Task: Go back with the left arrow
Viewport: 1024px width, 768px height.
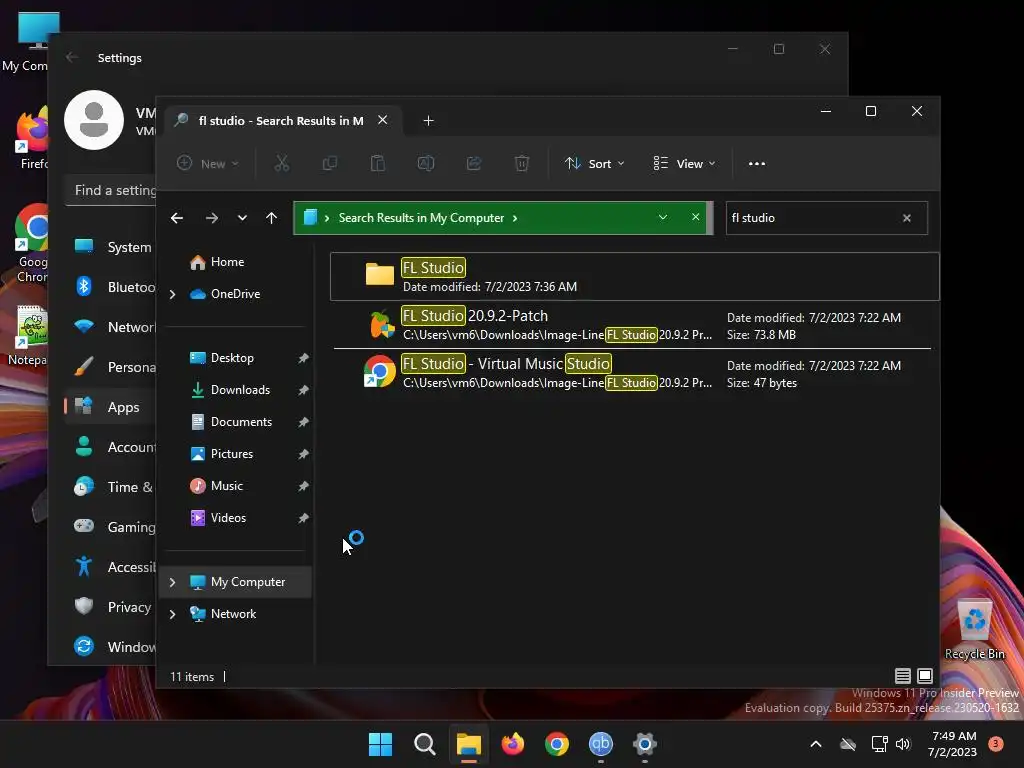Action: click(177, 218)
